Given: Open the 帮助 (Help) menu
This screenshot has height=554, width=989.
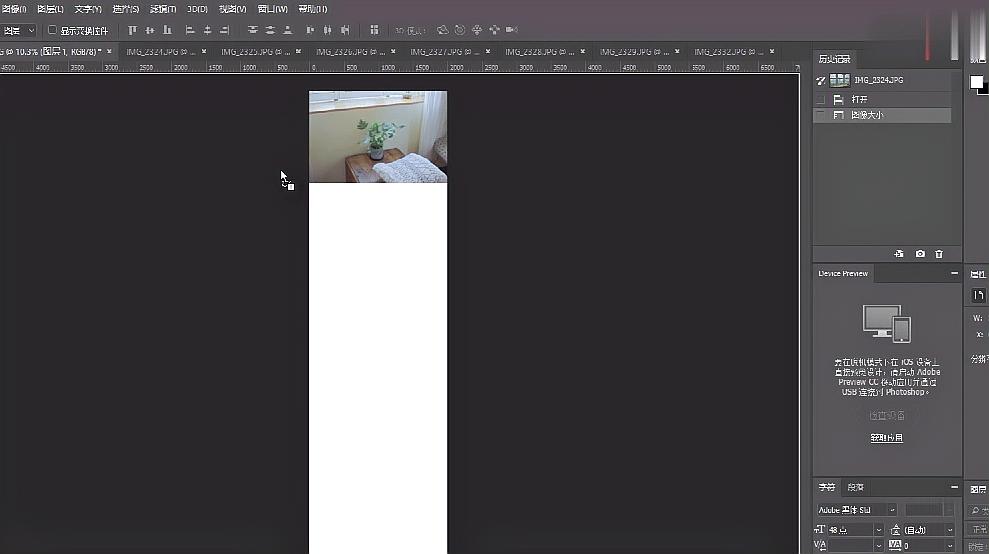Looking at the screenshot, I should [x=312, y=9].
